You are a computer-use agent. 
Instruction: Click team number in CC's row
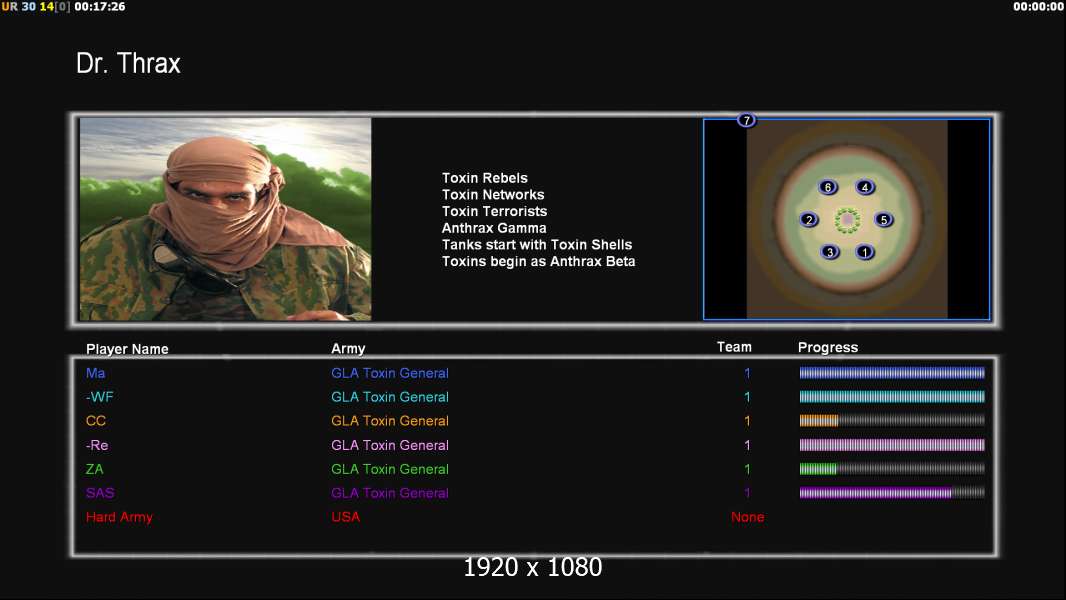pyautogui.click(x=747, y=421)
